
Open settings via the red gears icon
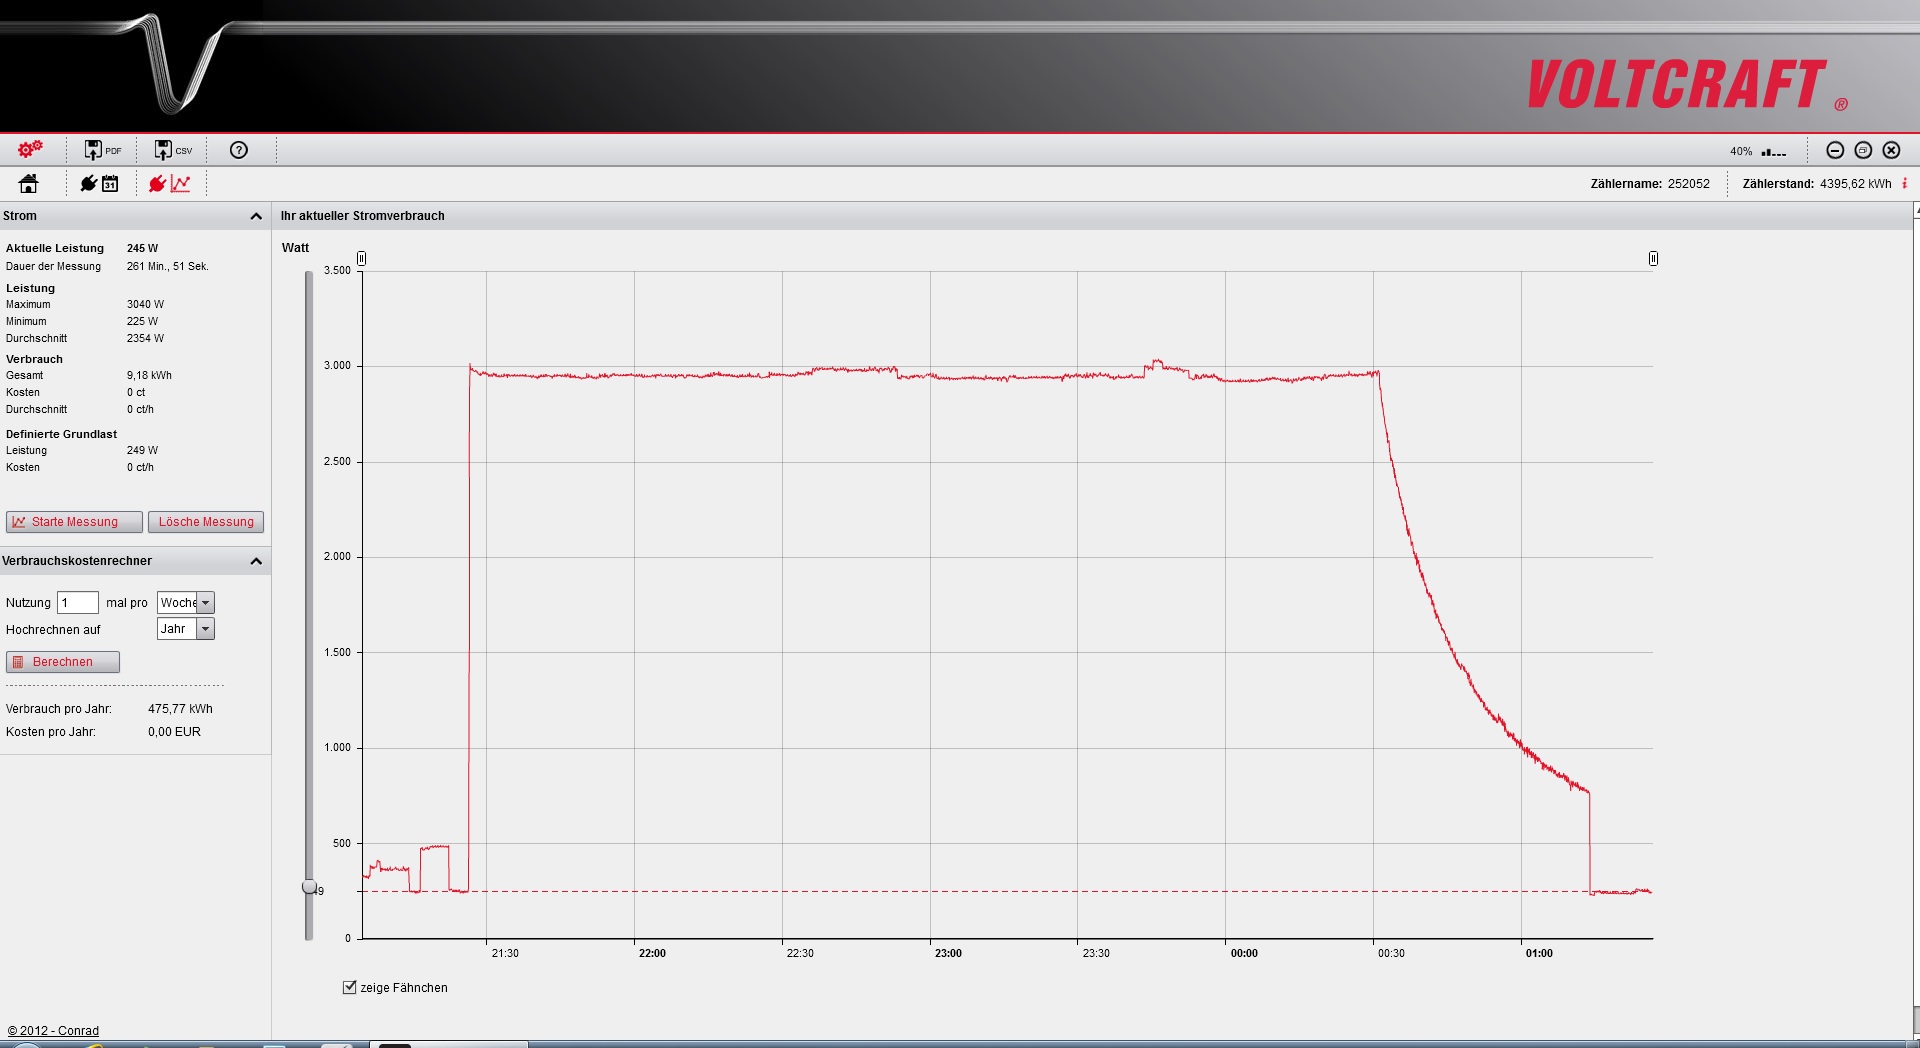pos(30,149)
